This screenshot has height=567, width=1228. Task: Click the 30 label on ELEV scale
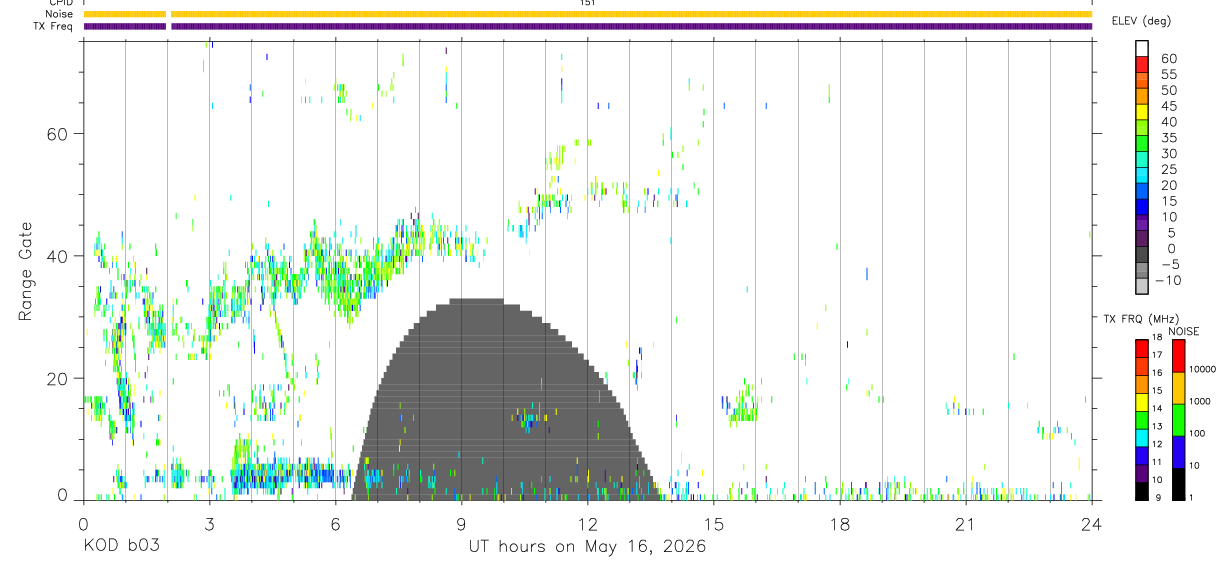point(1167,154)
